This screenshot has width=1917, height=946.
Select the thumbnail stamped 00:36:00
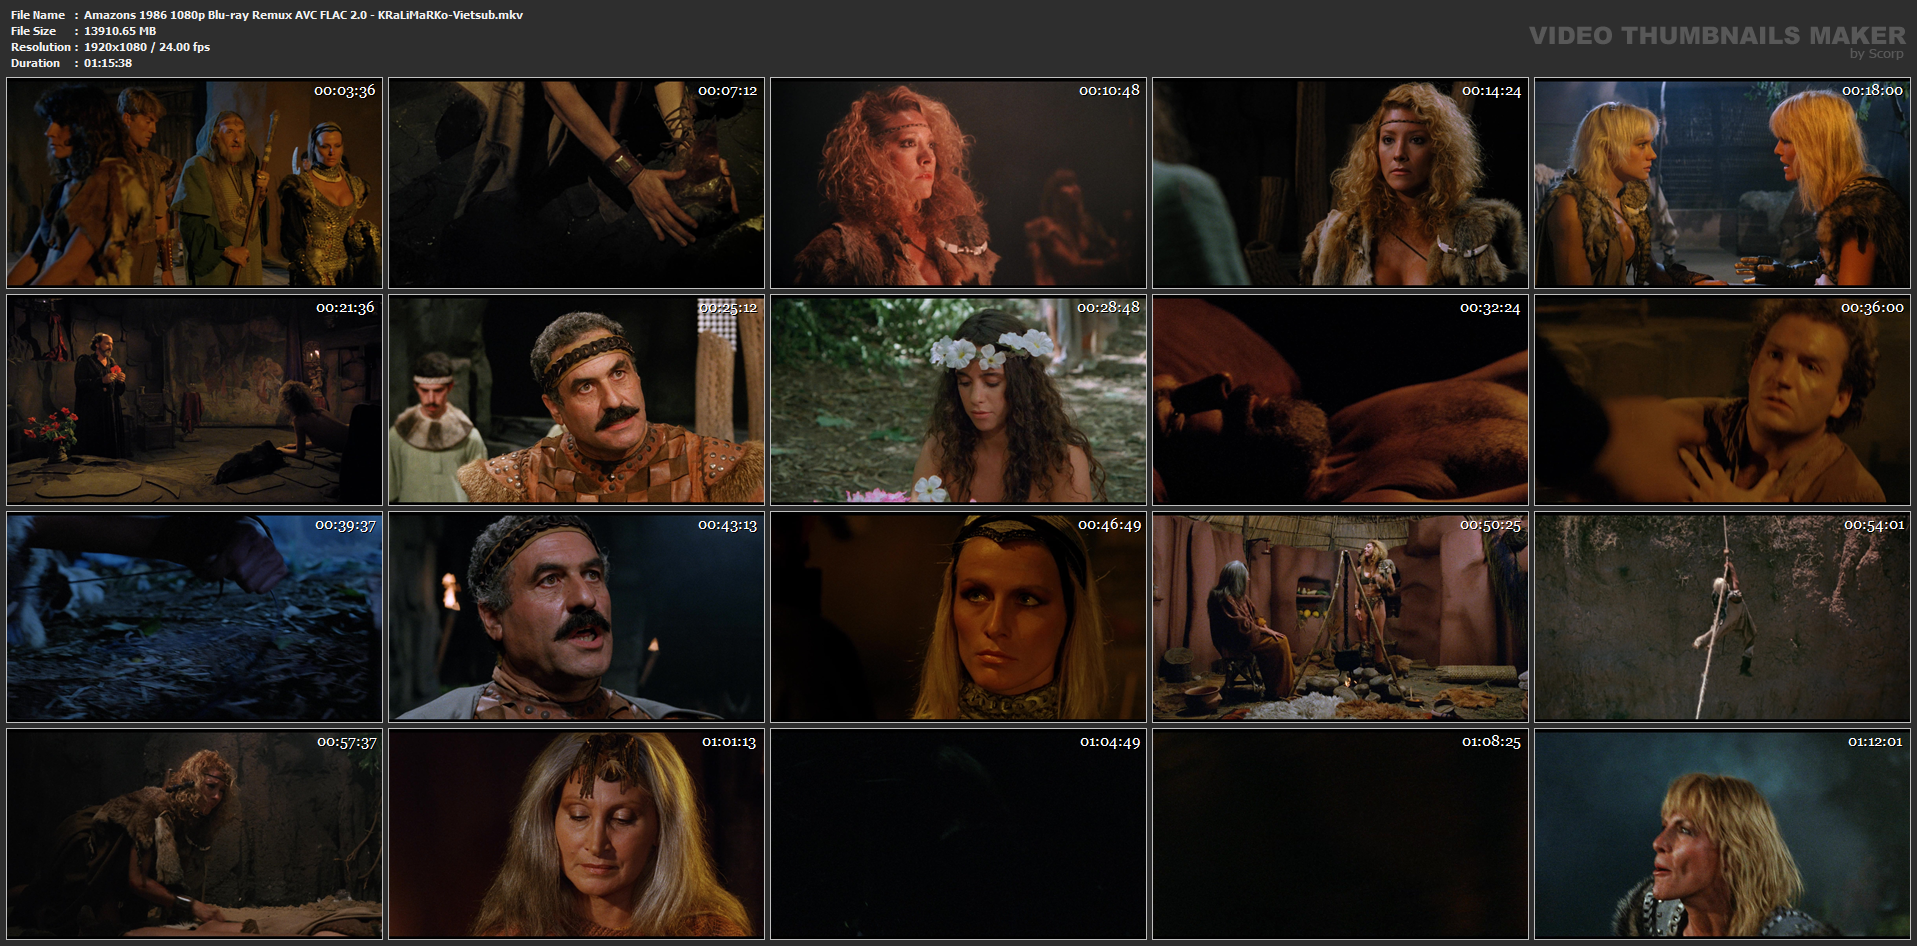click(1722, 400)
